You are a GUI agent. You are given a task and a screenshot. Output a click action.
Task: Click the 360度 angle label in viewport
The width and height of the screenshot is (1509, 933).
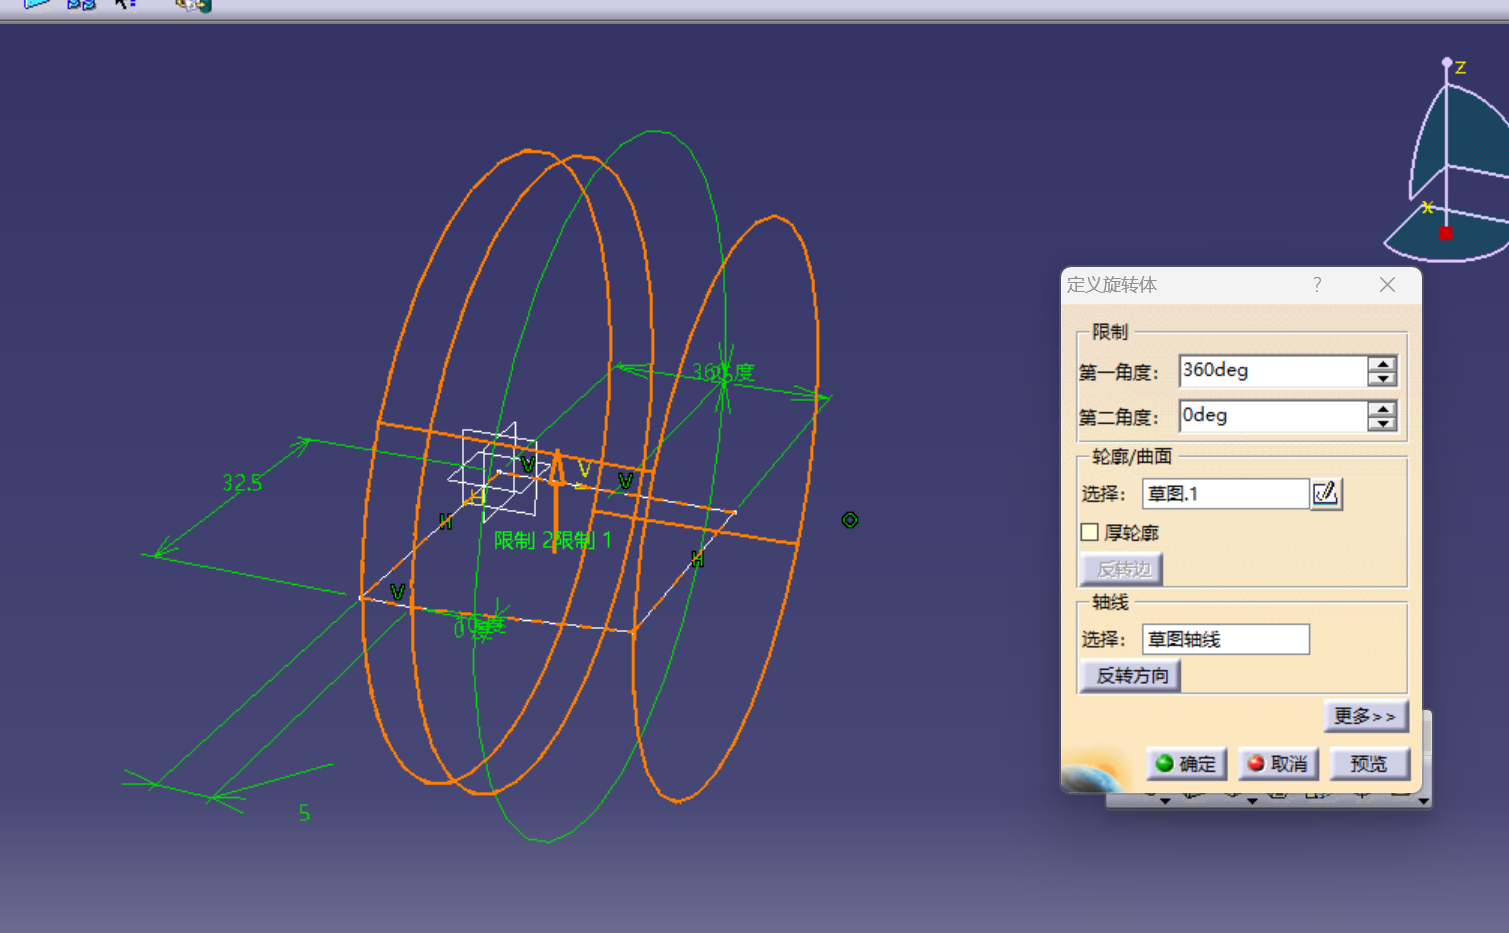pos(723,373)
